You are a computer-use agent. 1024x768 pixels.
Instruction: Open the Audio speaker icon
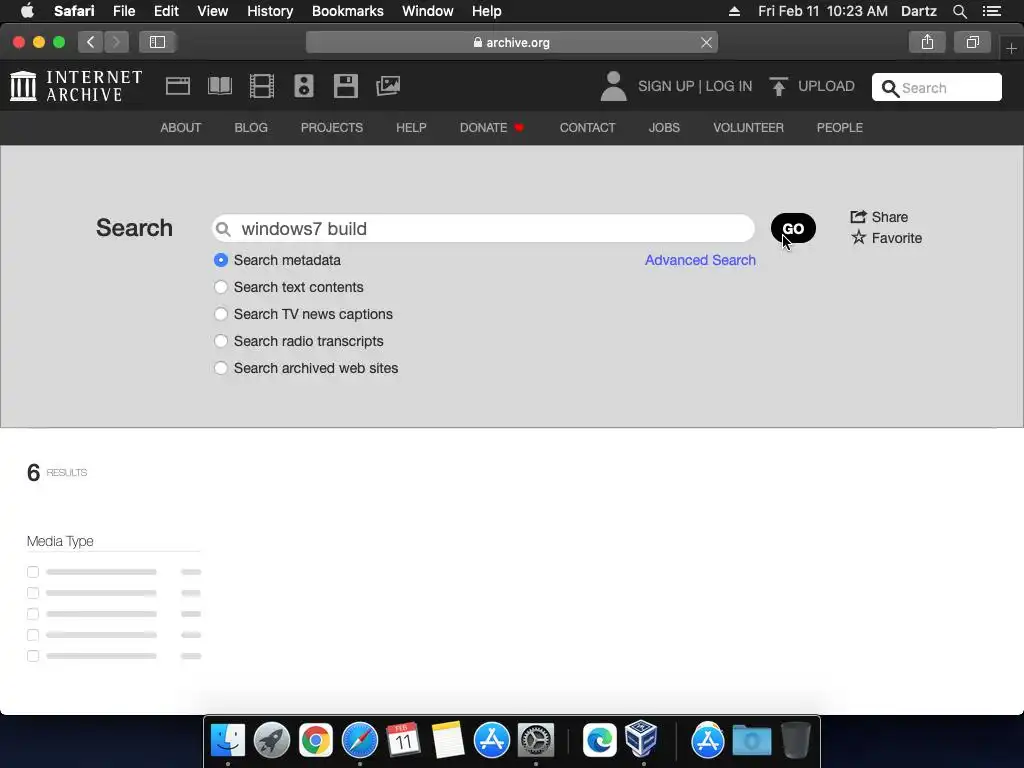(x=304, y=86)
